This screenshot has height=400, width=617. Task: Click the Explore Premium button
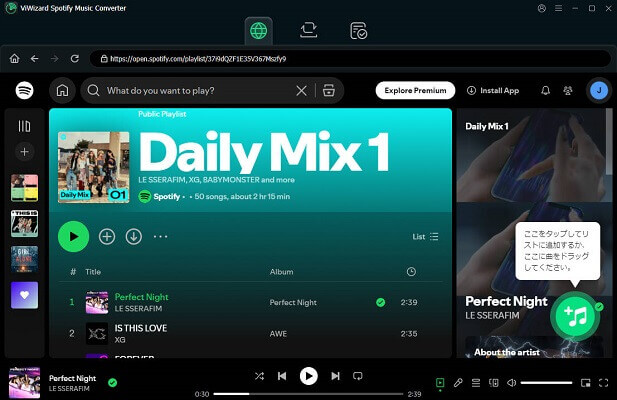pos(415,90)
